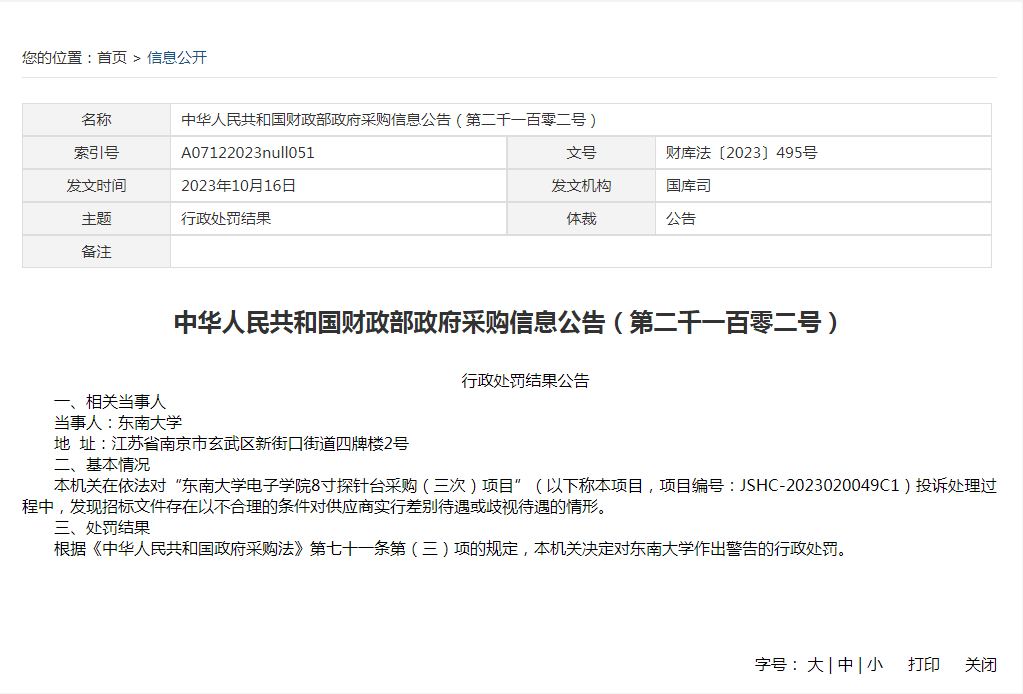The image size is (1023, 694).
Task: Click project number JSHC-2023020049C1
Action: (x=819, y=486)
